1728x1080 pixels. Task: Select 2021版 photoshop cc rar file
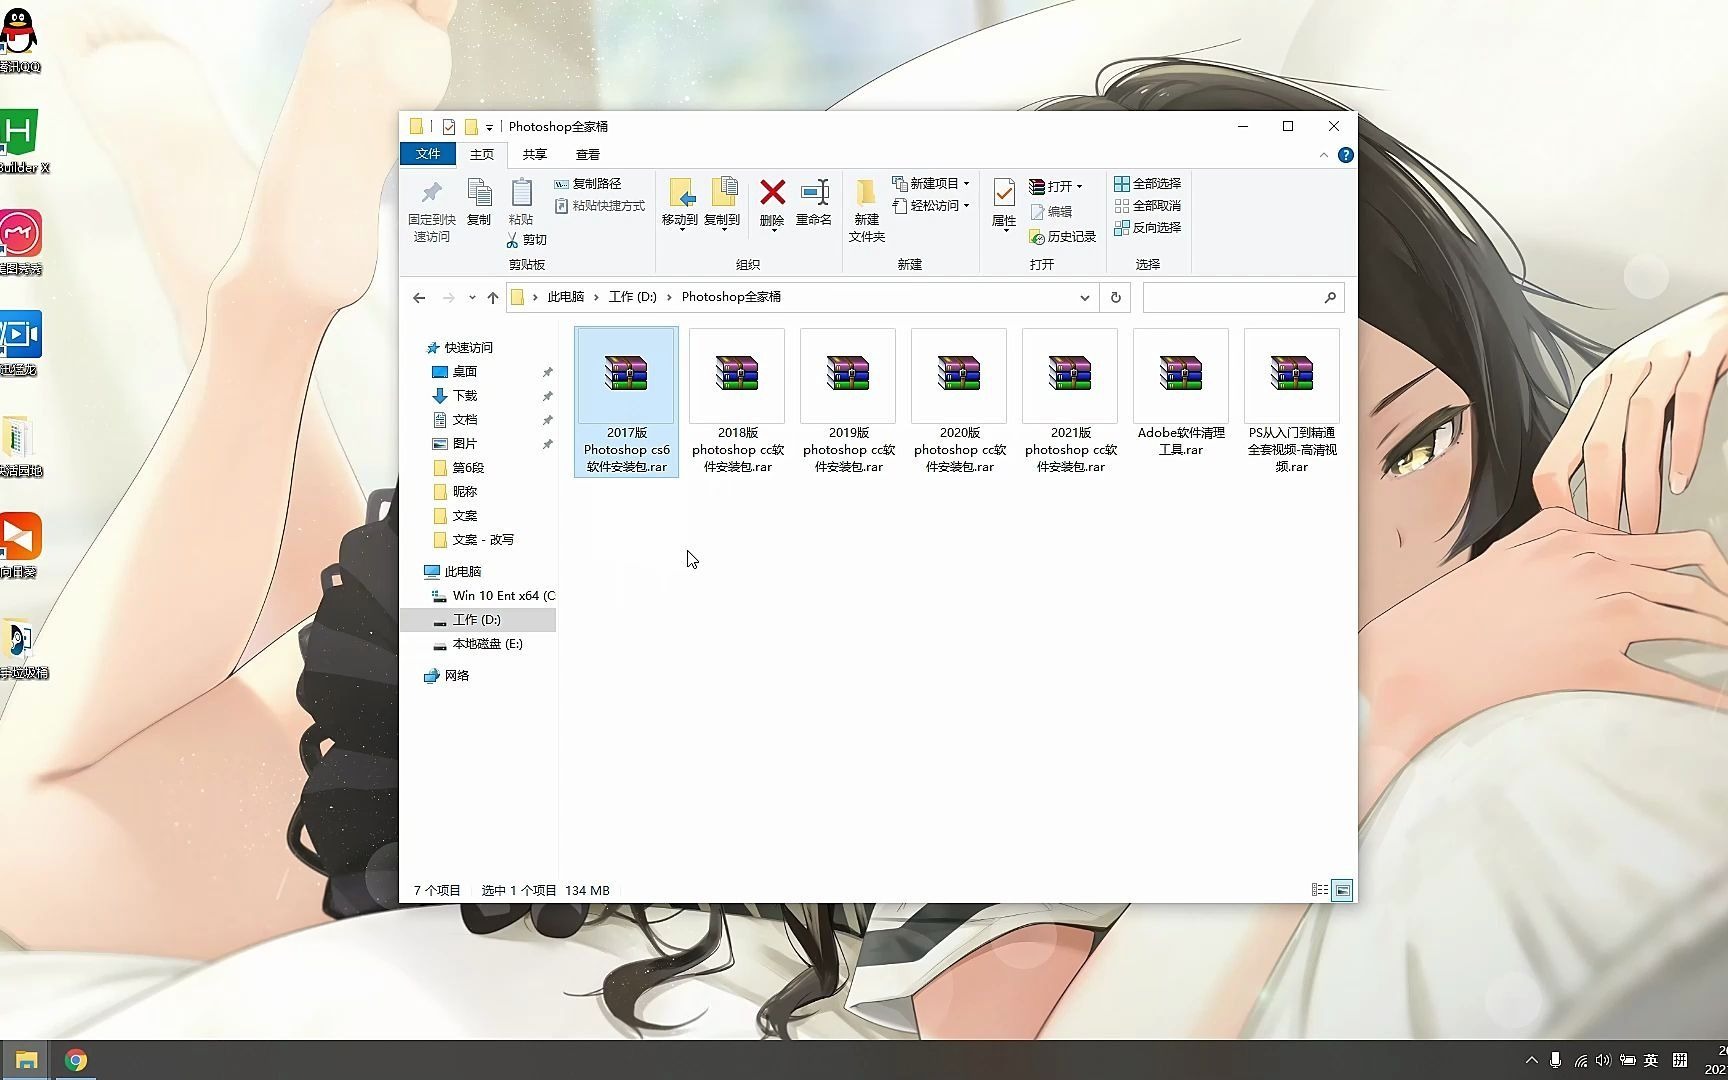1070,402
